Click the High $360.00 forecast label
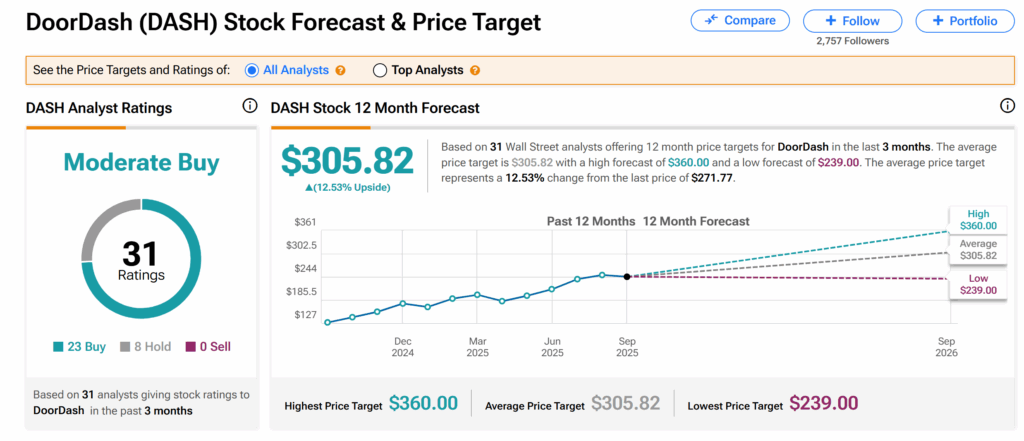This screenshot has width=1024, height=441. pyautogui.click(x=978, y=220)
